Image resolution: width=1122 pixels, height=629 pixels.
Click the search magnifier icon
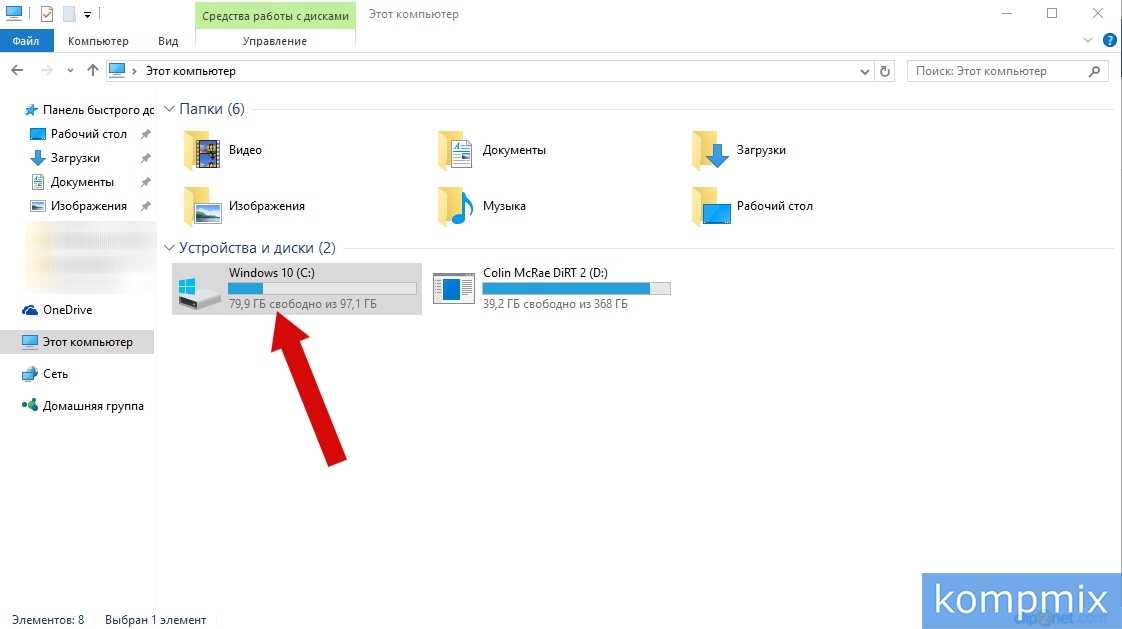pyautogui.click(x=1094, y=71)
